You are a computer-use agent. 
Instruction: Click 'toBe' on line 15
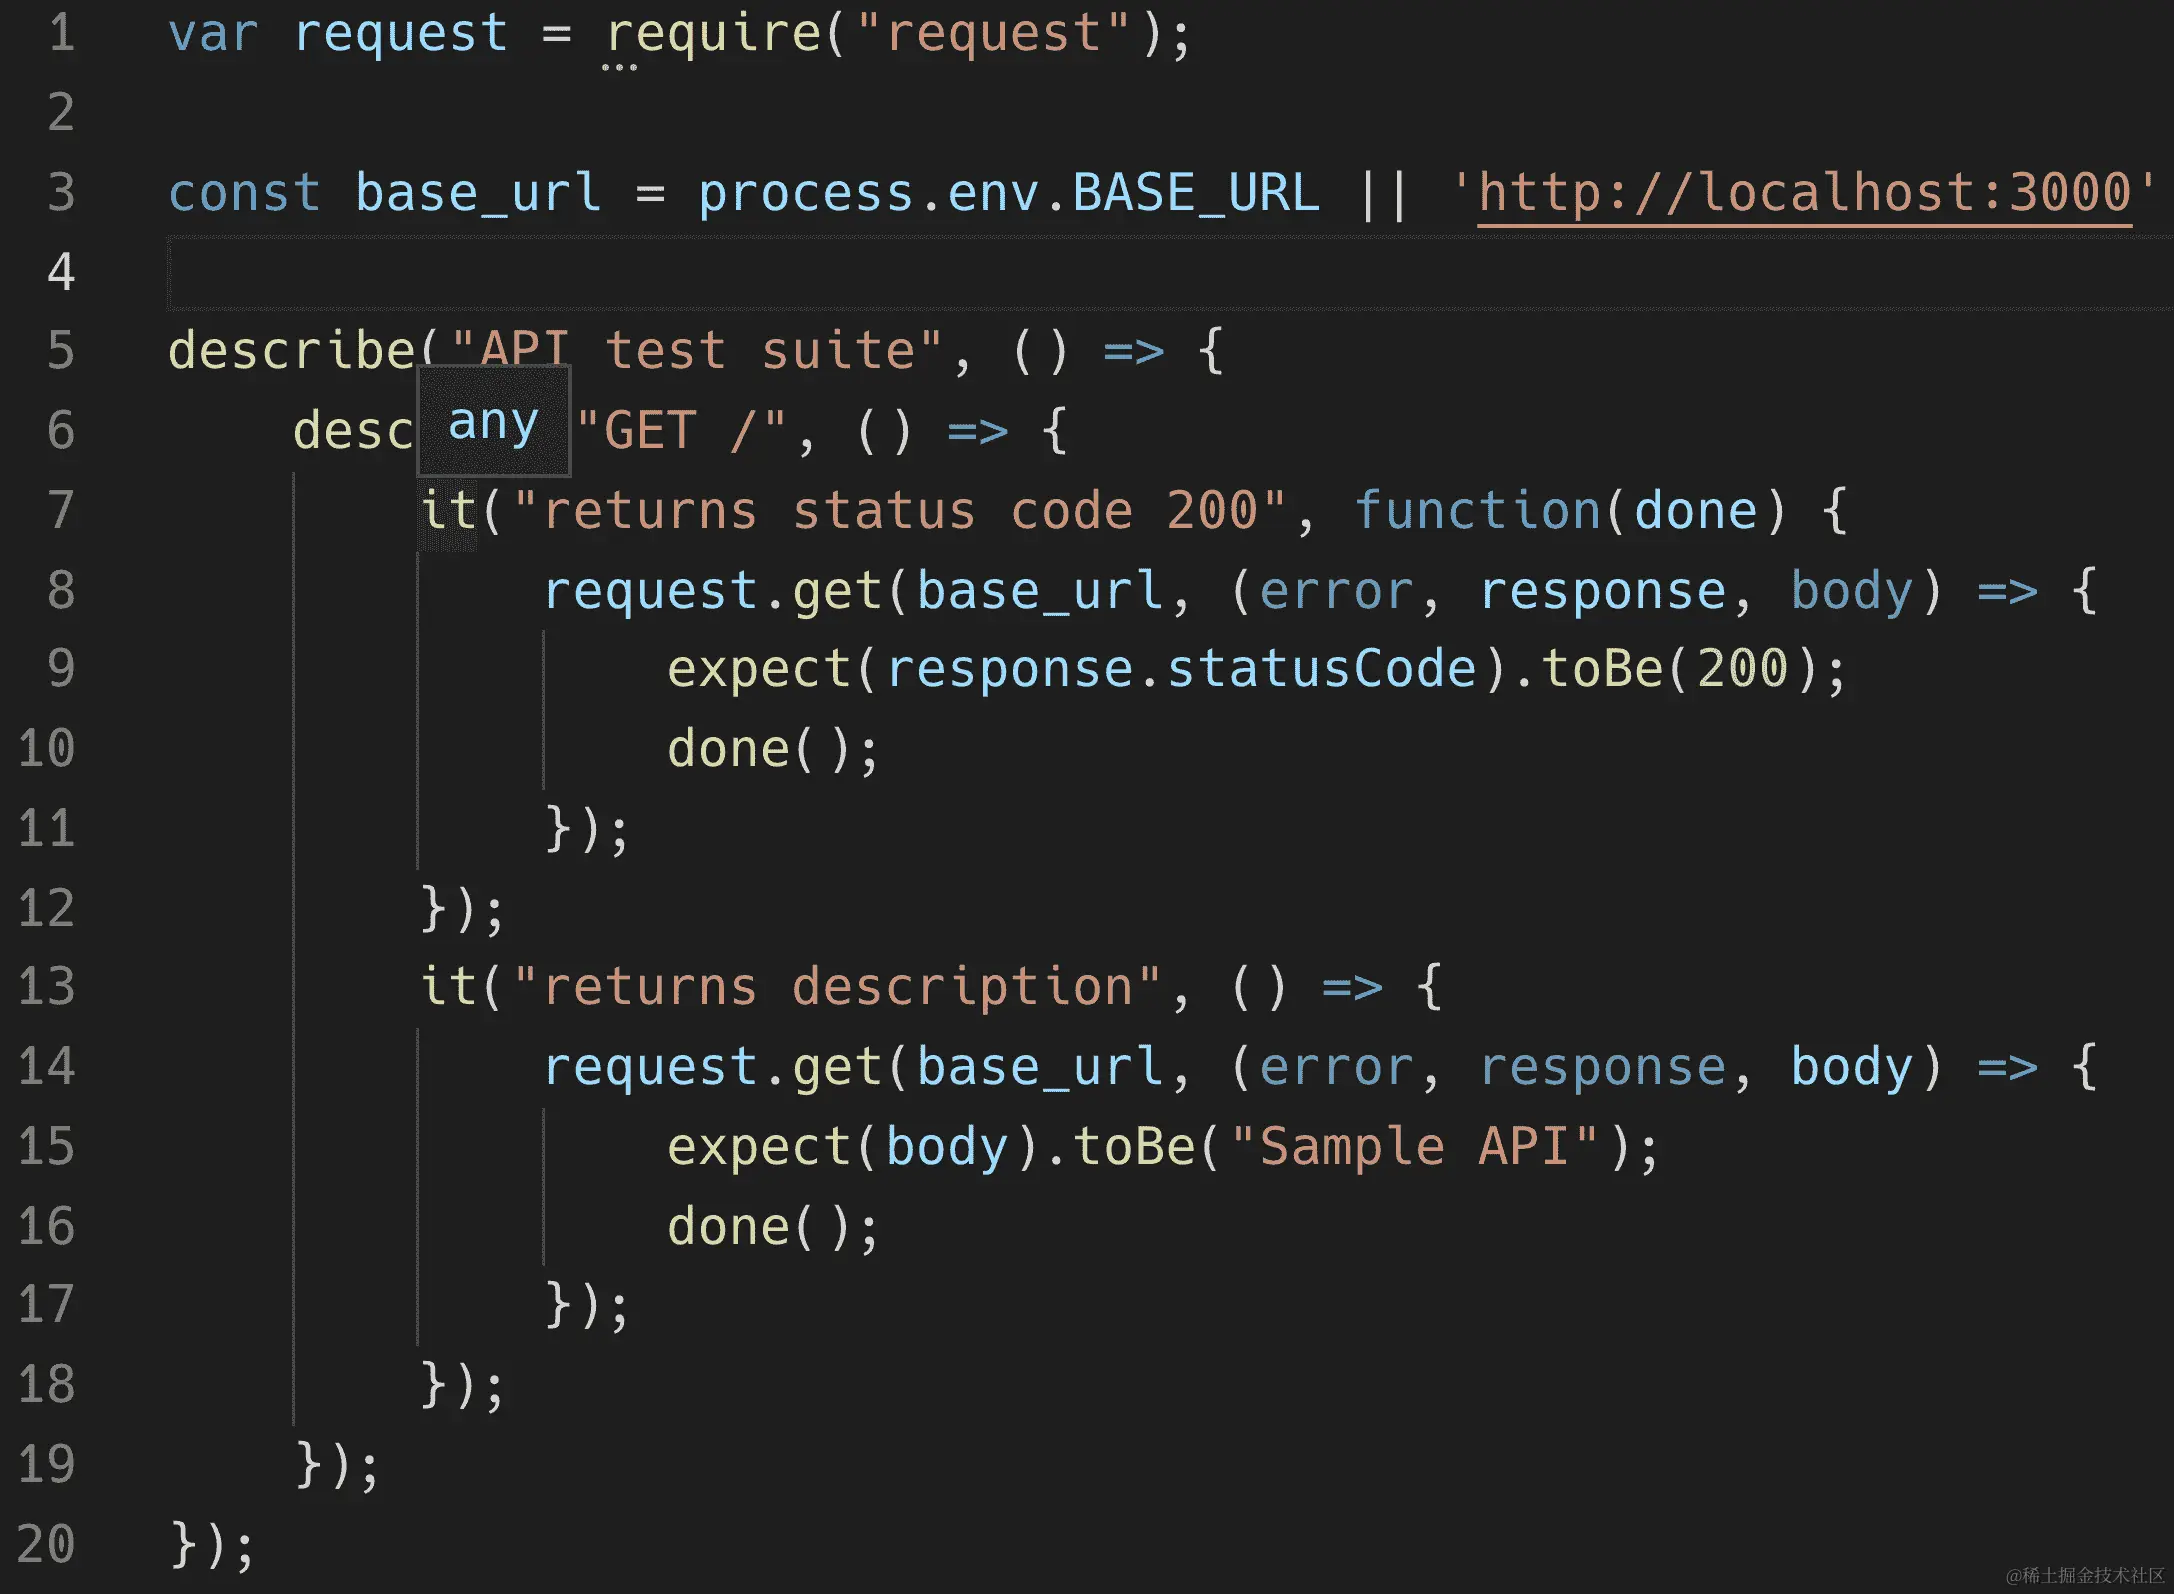(1135, 1146)
